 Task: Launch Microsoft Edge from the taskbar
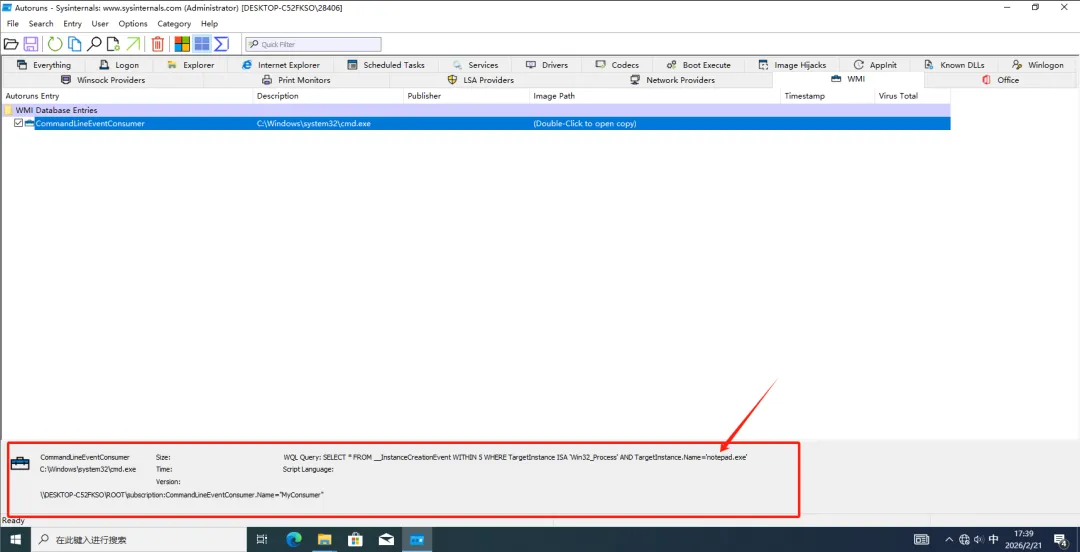point(294,540)
